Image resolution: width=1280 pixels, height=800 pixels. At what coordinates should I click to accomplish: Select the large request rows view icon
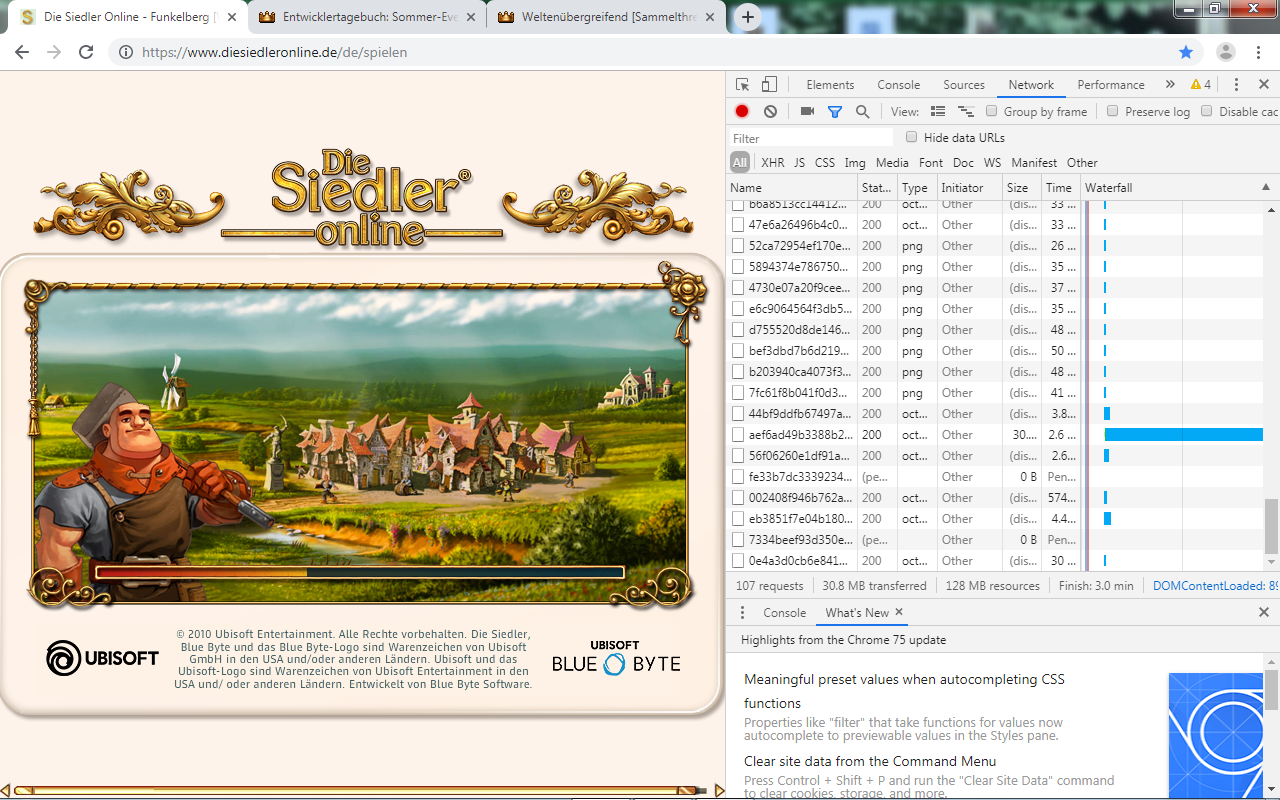938,112
